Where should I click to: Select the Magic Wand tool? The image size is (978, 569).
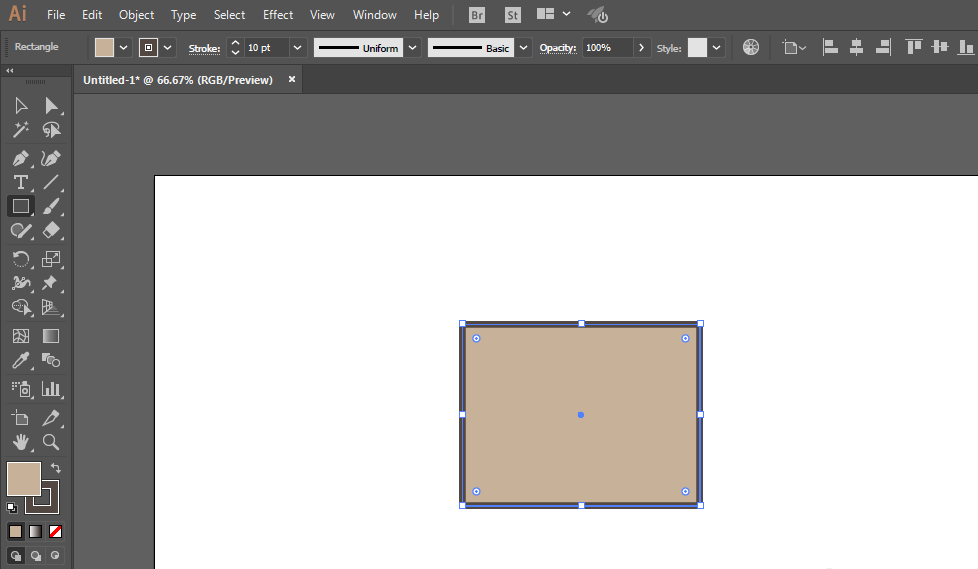[20, 130]
